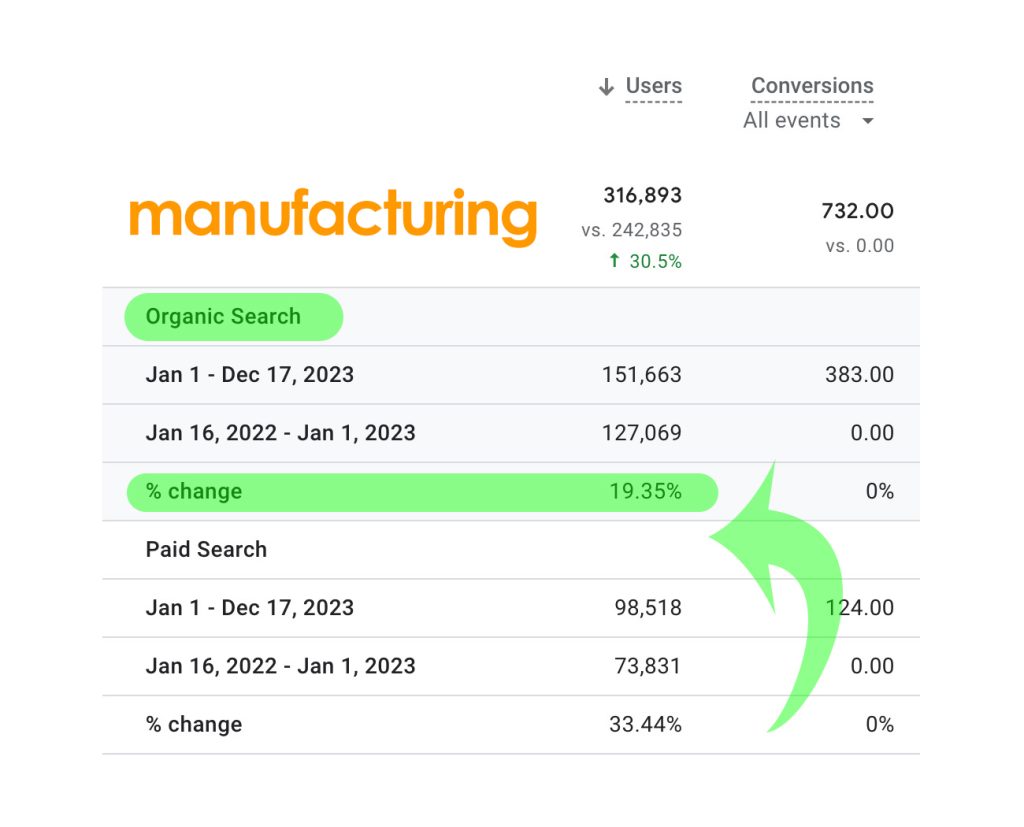Click organic conversions value 383.00
1024x827 pixels.
859,375
